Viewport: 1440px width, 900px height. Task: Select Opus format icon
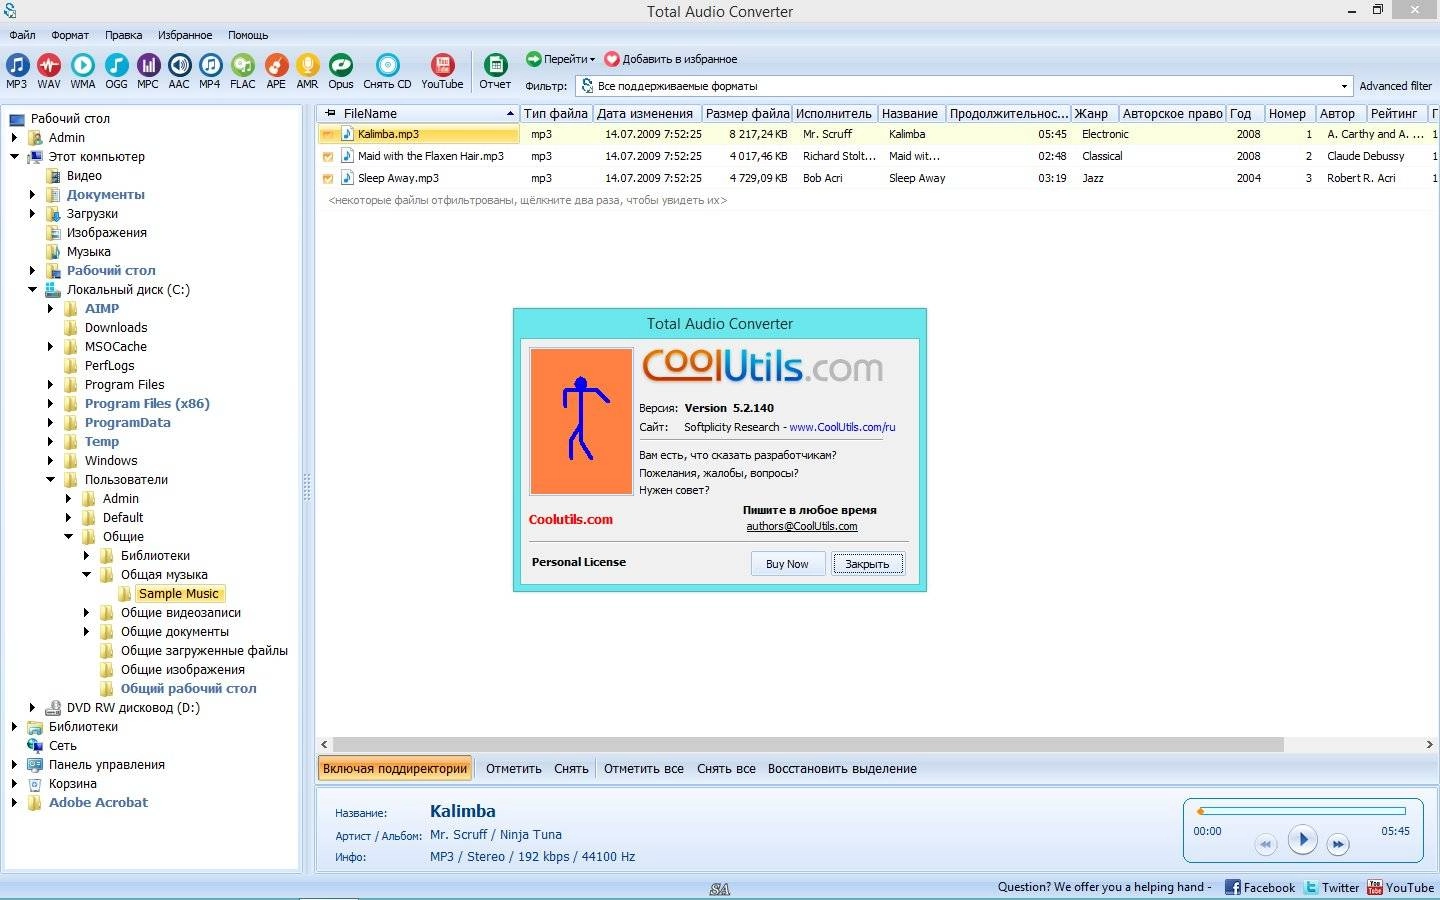coord(341,70)
